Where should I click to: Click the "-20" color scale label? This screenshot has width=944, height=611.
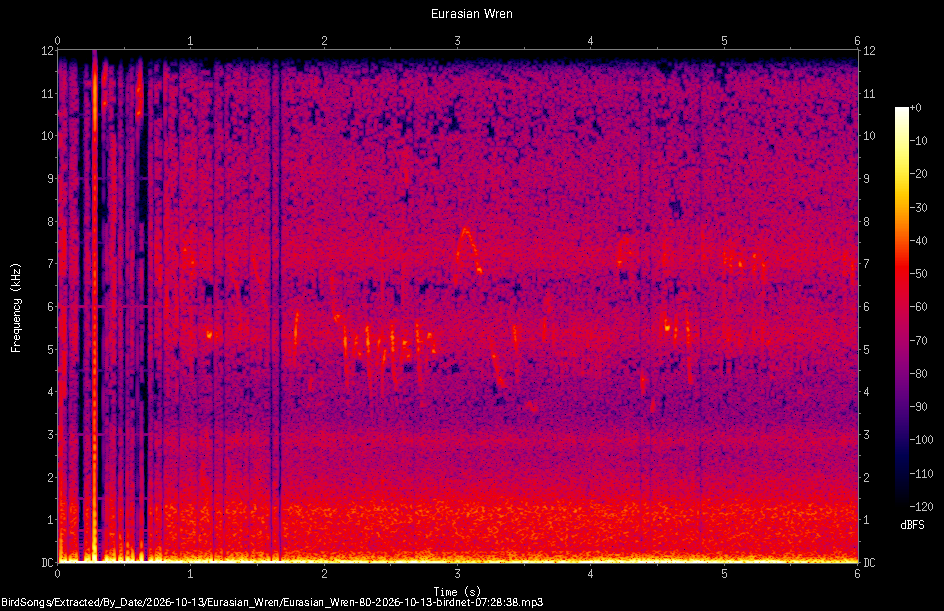tap(918, 174)
